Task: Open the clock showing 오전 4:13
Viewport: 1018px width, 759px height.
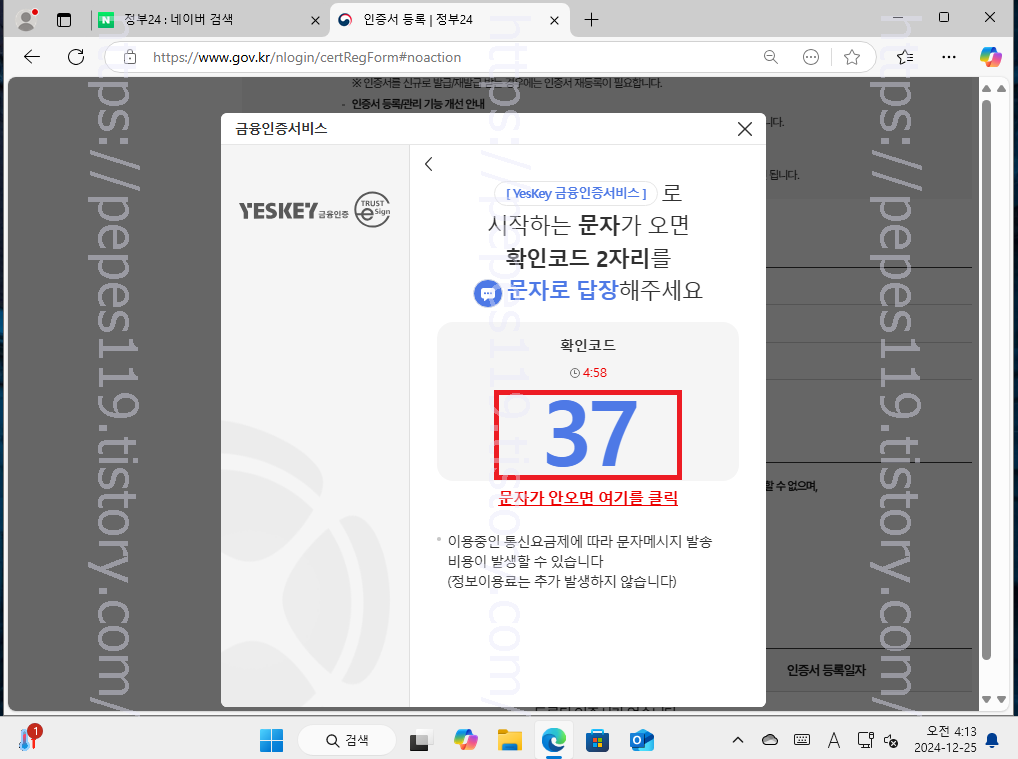Action: click(945, 740)
